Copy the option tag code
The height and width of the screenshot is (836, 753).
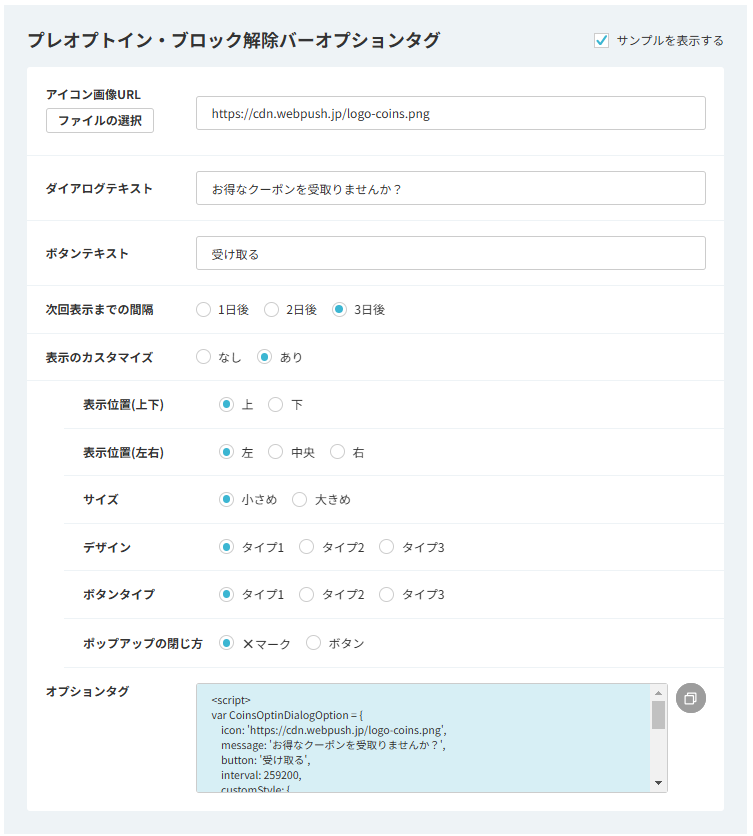click(691, 698)
